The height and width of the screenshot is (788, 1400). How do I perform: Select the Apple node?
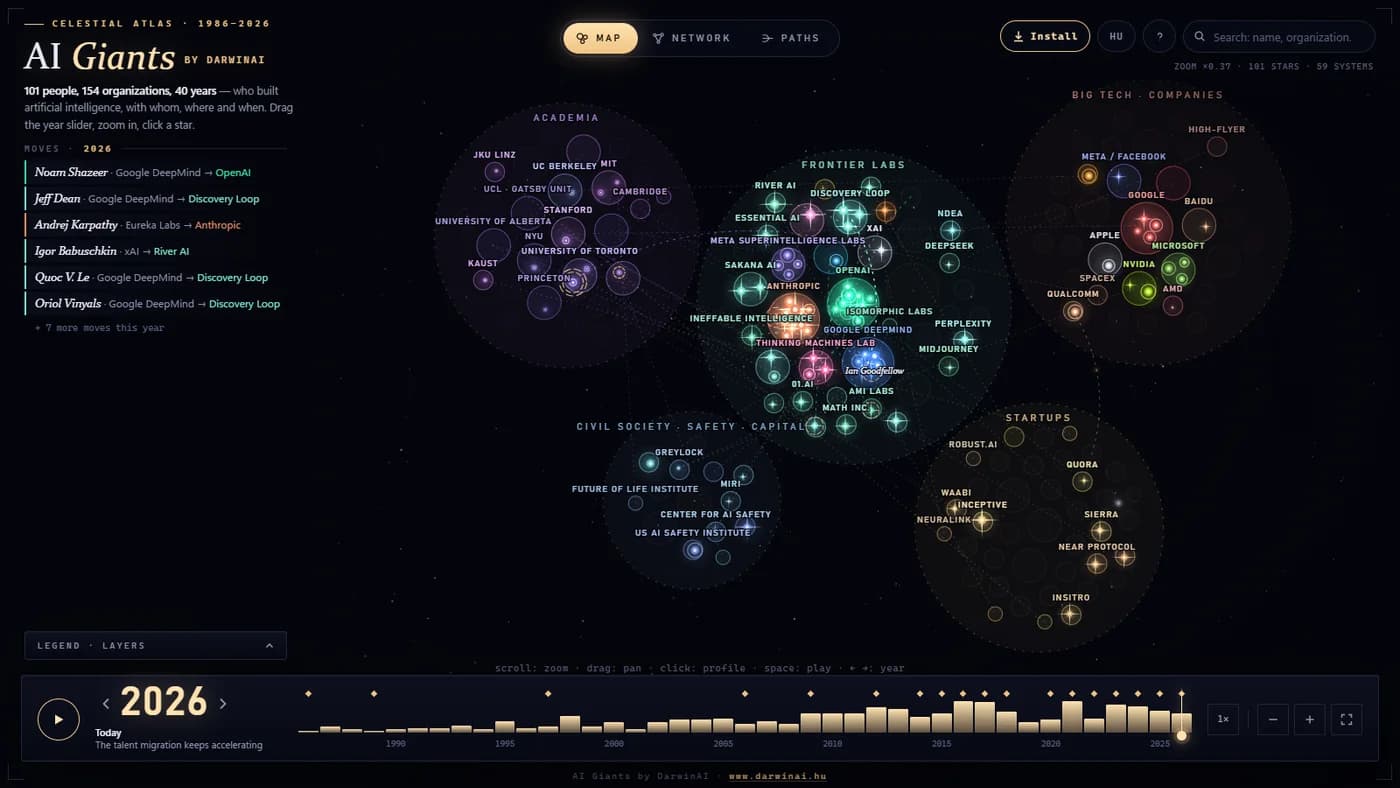point(1105,259)
